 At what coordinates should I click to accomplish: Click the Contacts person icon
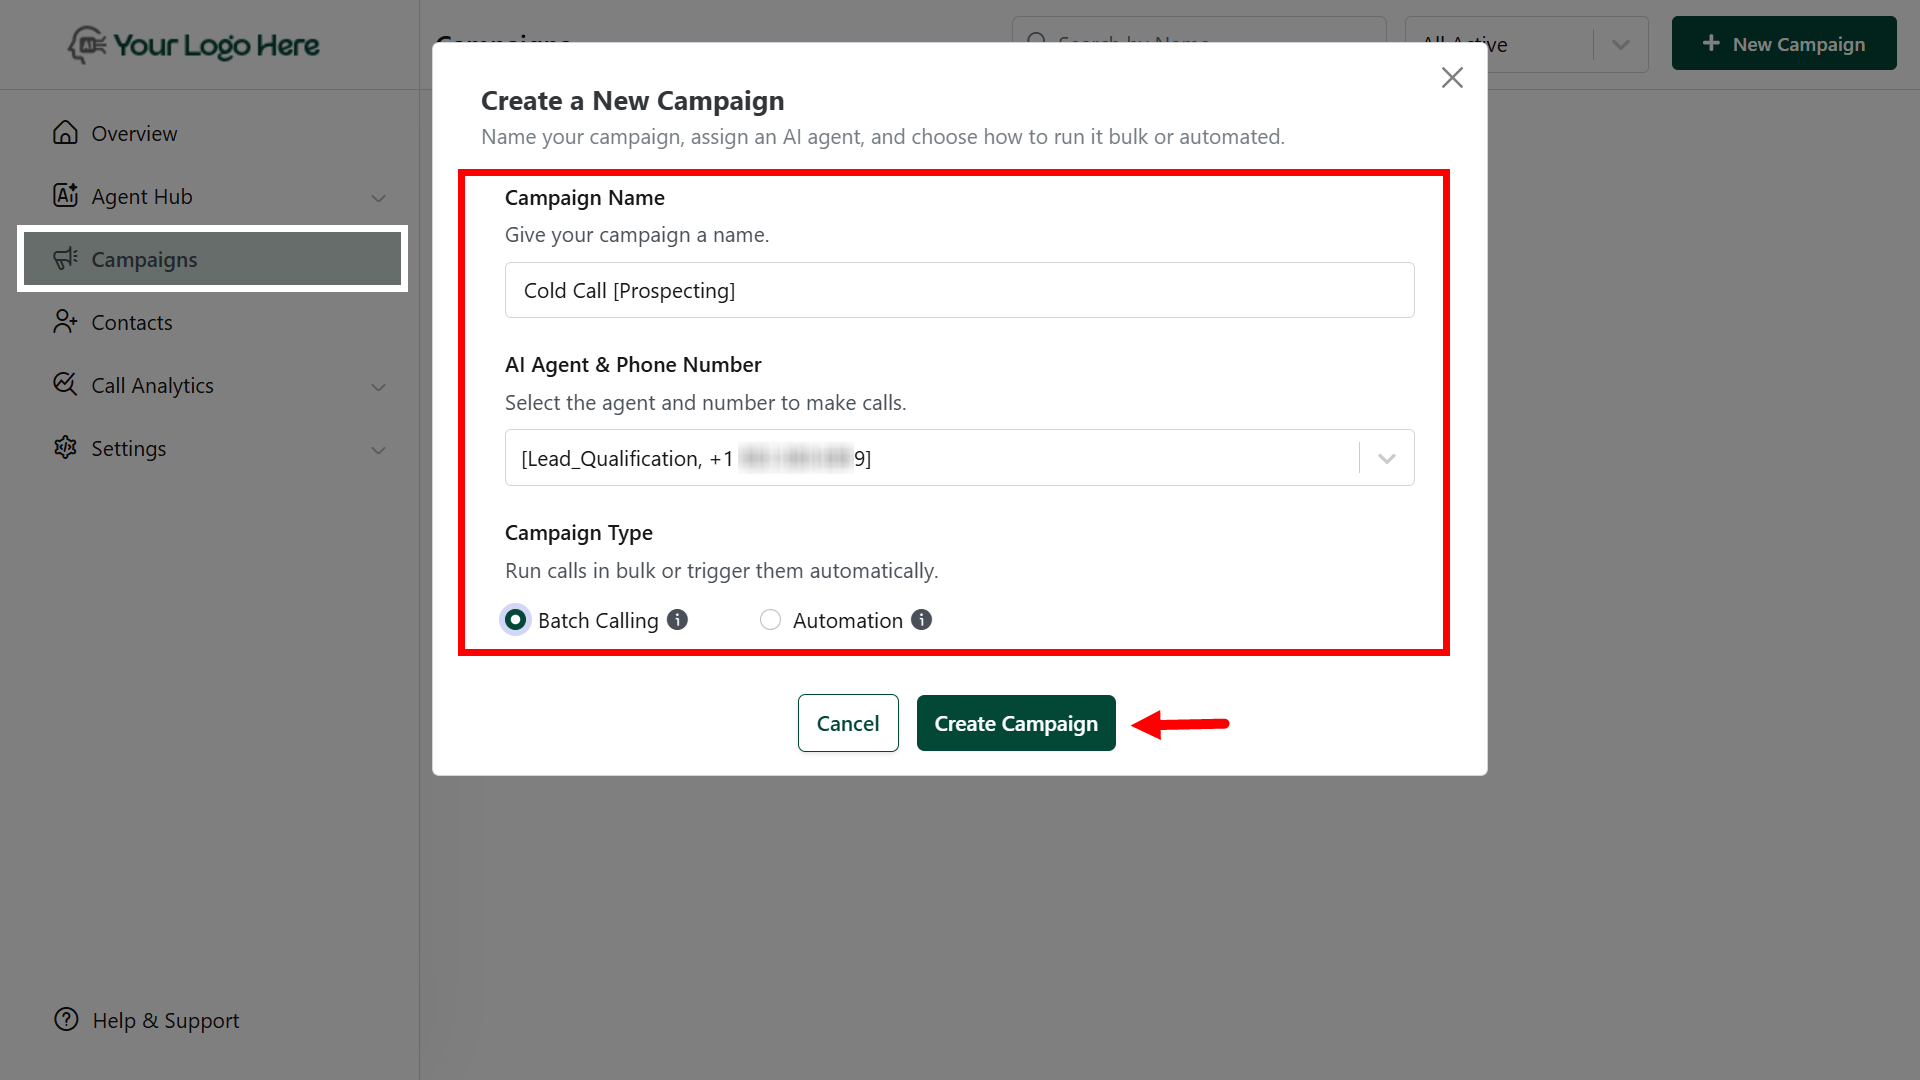click(x=65, y=322)
